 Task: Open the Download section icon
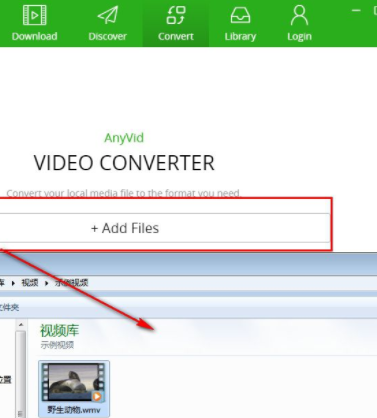pos(34,15)
